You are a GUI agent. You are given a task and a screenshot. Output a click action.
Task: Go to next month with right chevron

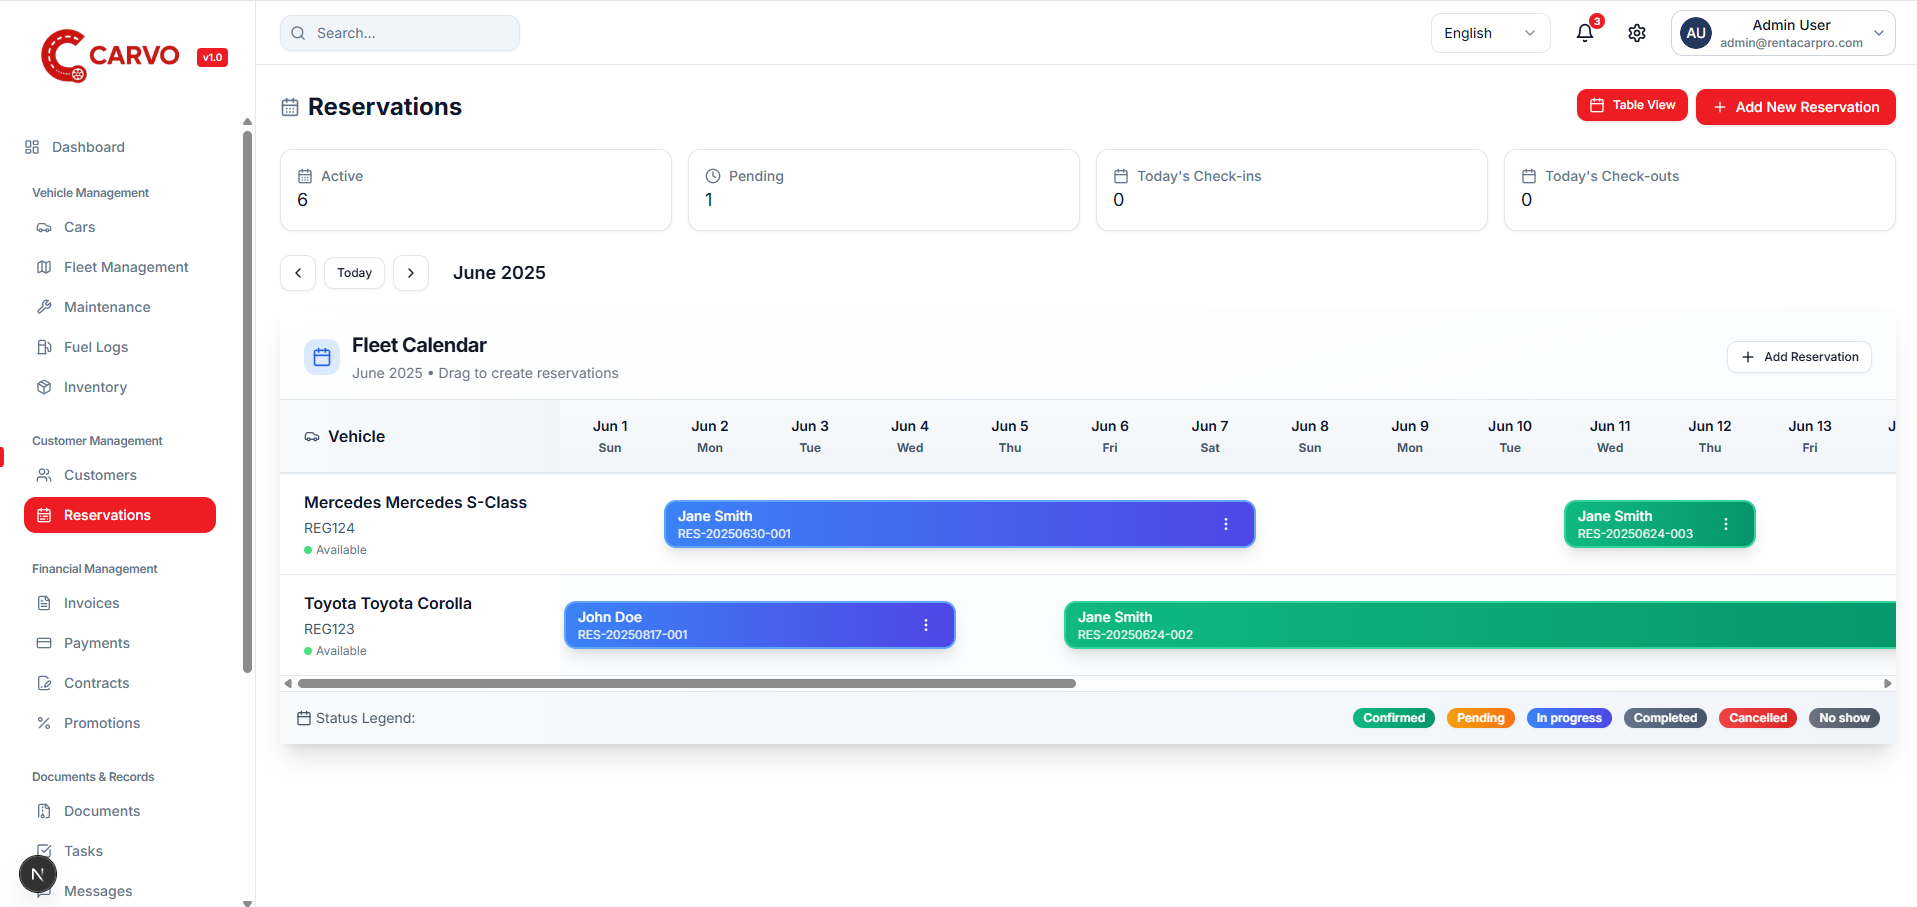(411, 273)
